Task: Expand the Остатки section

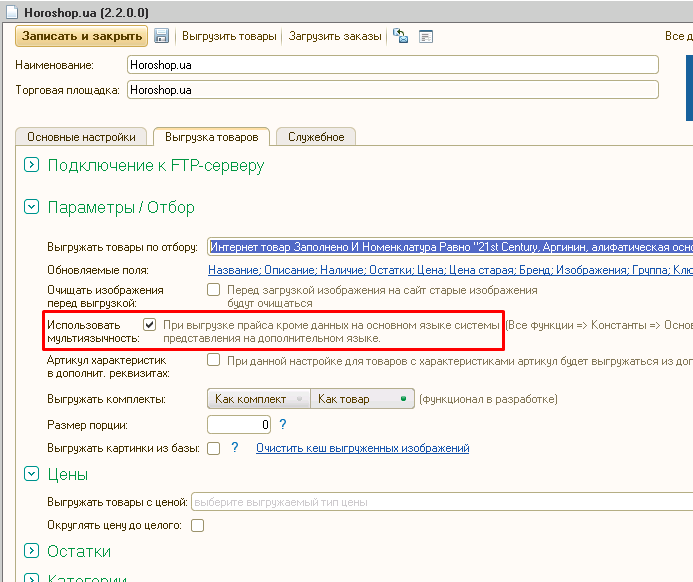Action: click(31, 551)
